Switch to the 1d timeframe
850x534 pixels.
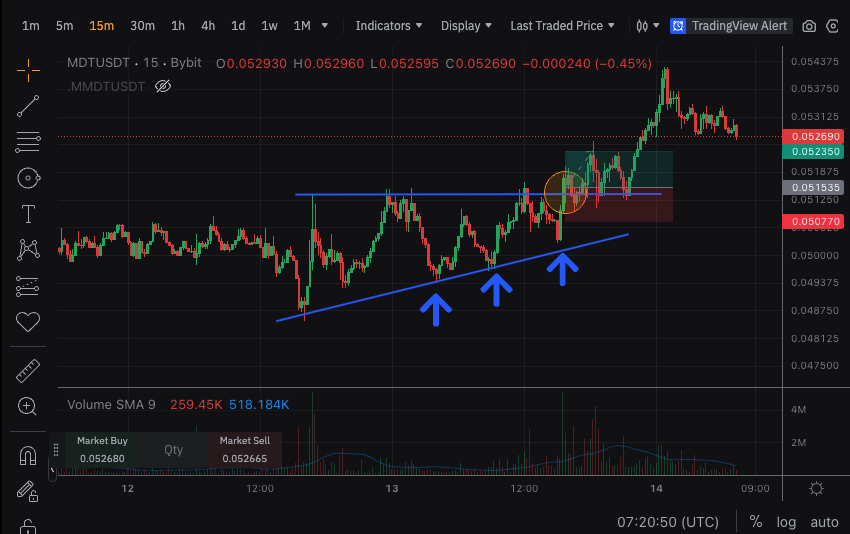tap(238, 25)
